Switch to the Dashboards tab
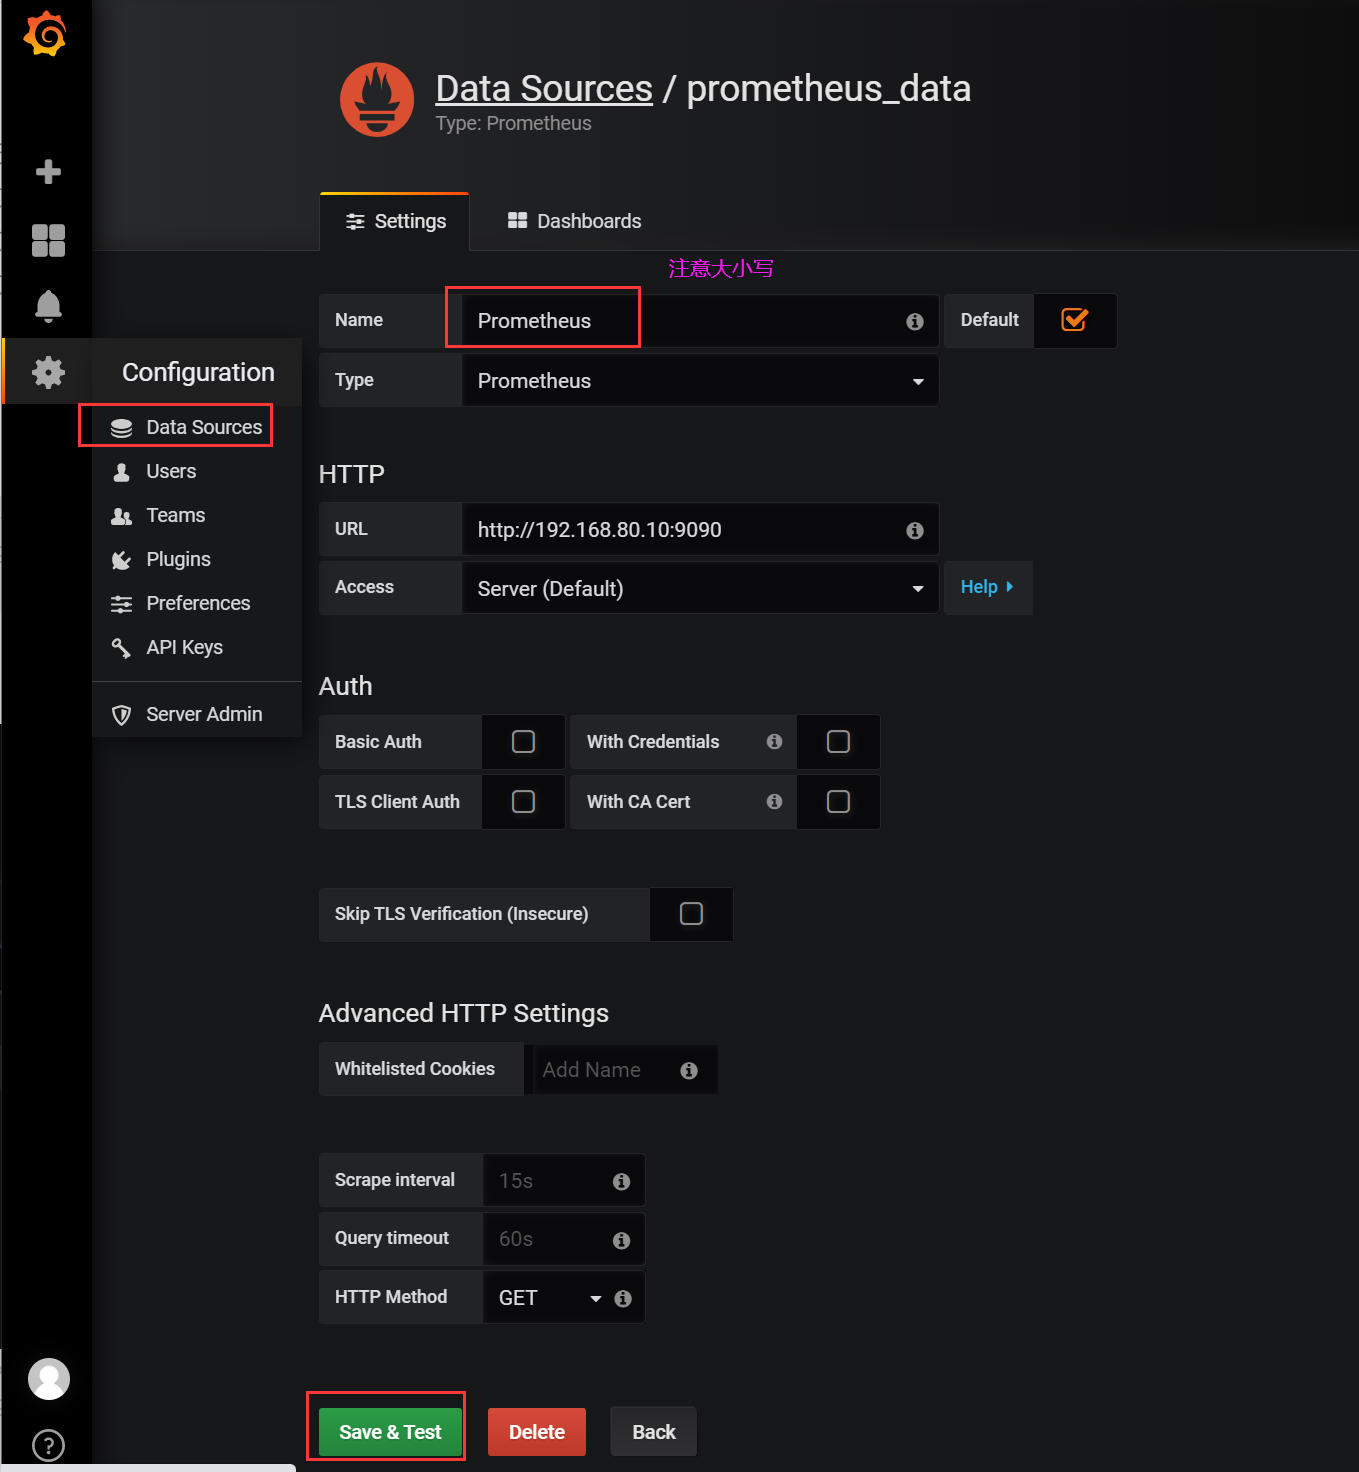Screen dimensions: 1359x1472 574,221
